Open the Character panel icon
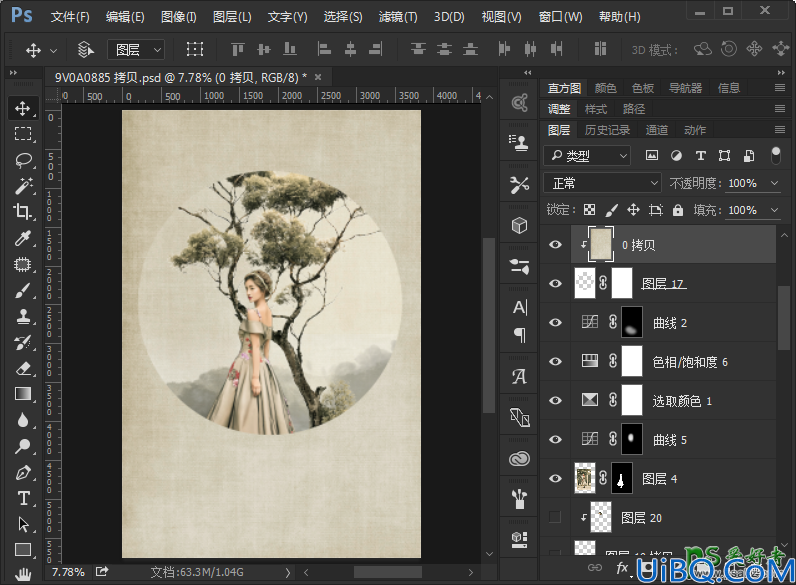 pos(519,307)
